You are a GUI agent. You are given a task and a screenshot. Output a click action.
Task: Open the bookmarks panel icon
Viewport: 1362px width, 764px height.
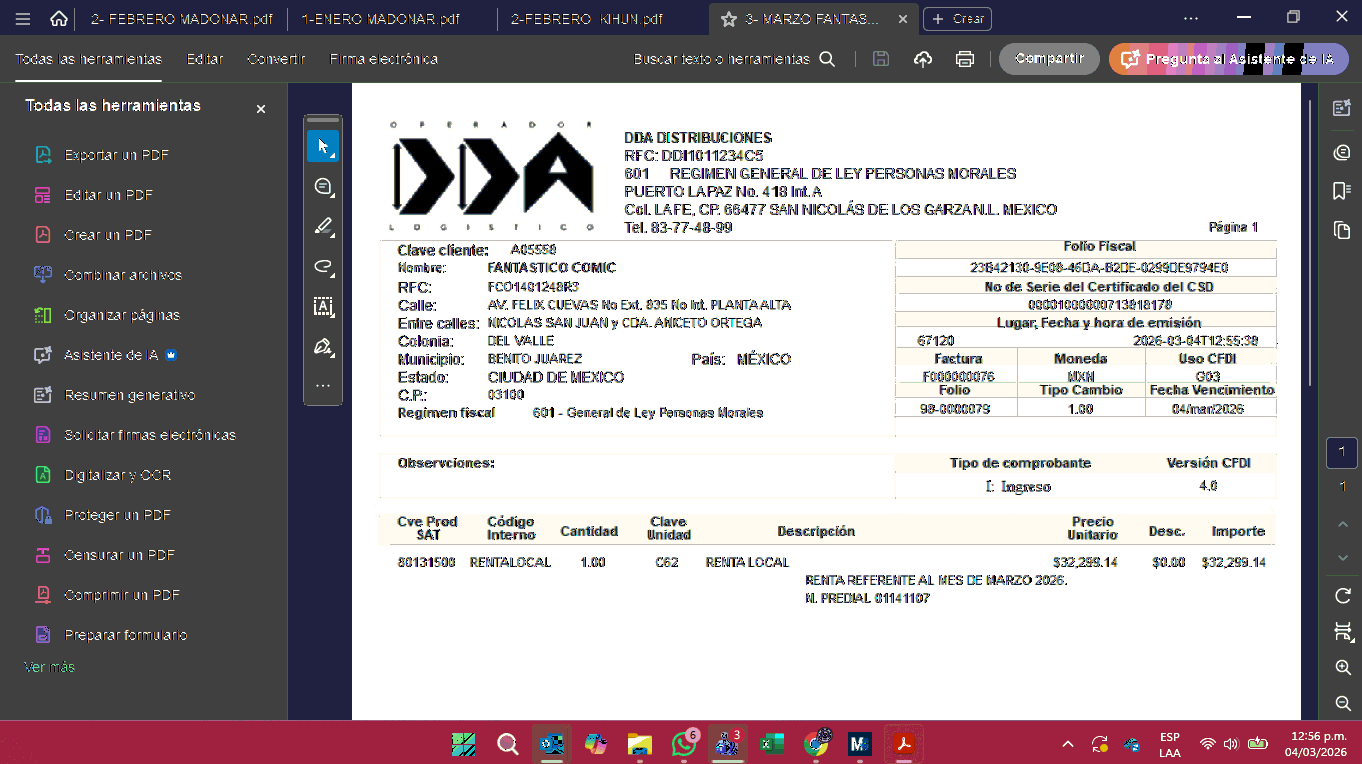(x=1341, y=191)
